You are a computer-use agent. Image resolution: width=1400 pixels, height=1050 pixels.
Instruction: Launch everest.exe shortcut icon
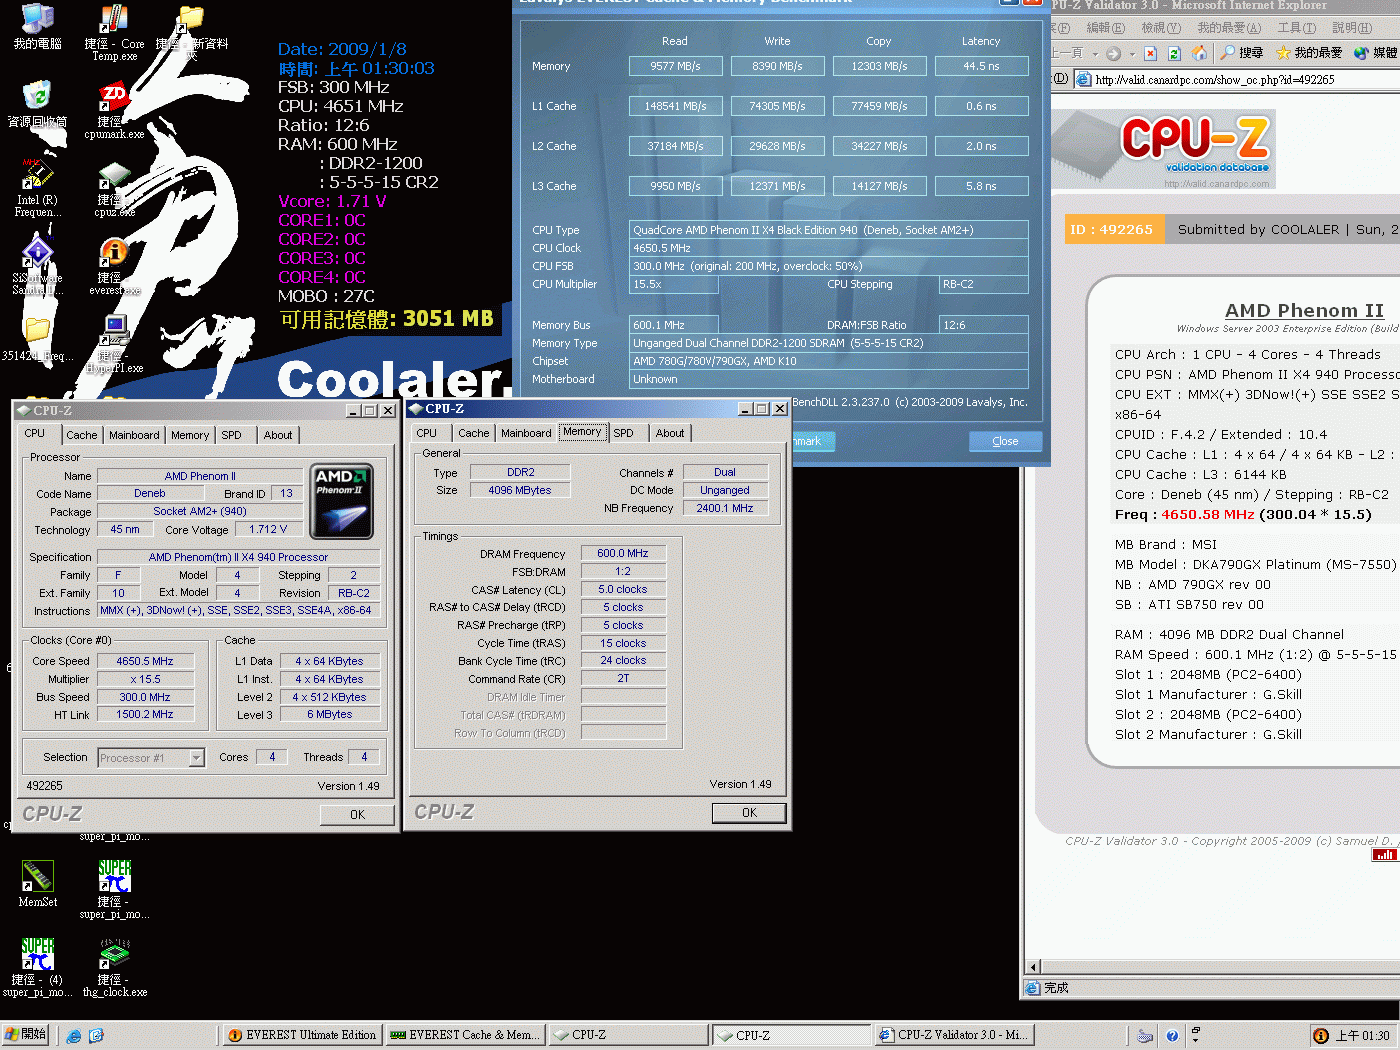click(x=114, y=264)
